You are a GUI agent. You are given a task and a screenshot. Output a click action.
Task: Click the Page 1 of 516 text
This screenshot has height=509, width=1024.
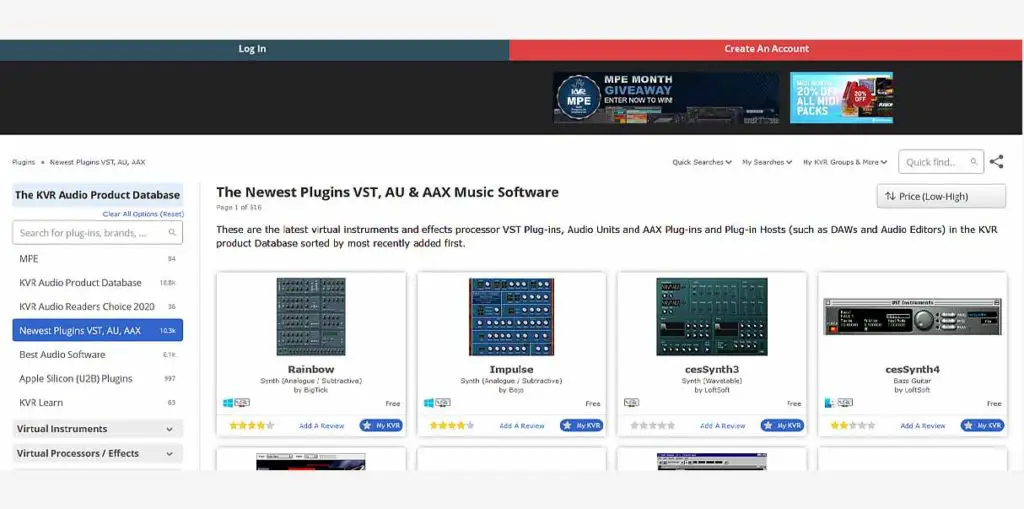[239, 207]
